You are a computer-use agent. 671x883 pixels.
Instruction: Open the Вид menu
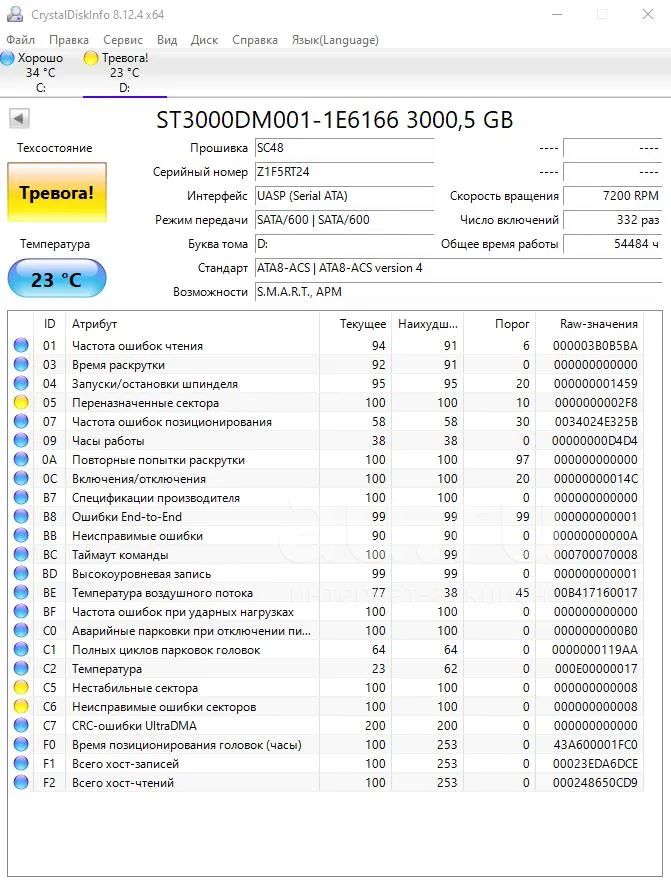[x=167, y=40]
